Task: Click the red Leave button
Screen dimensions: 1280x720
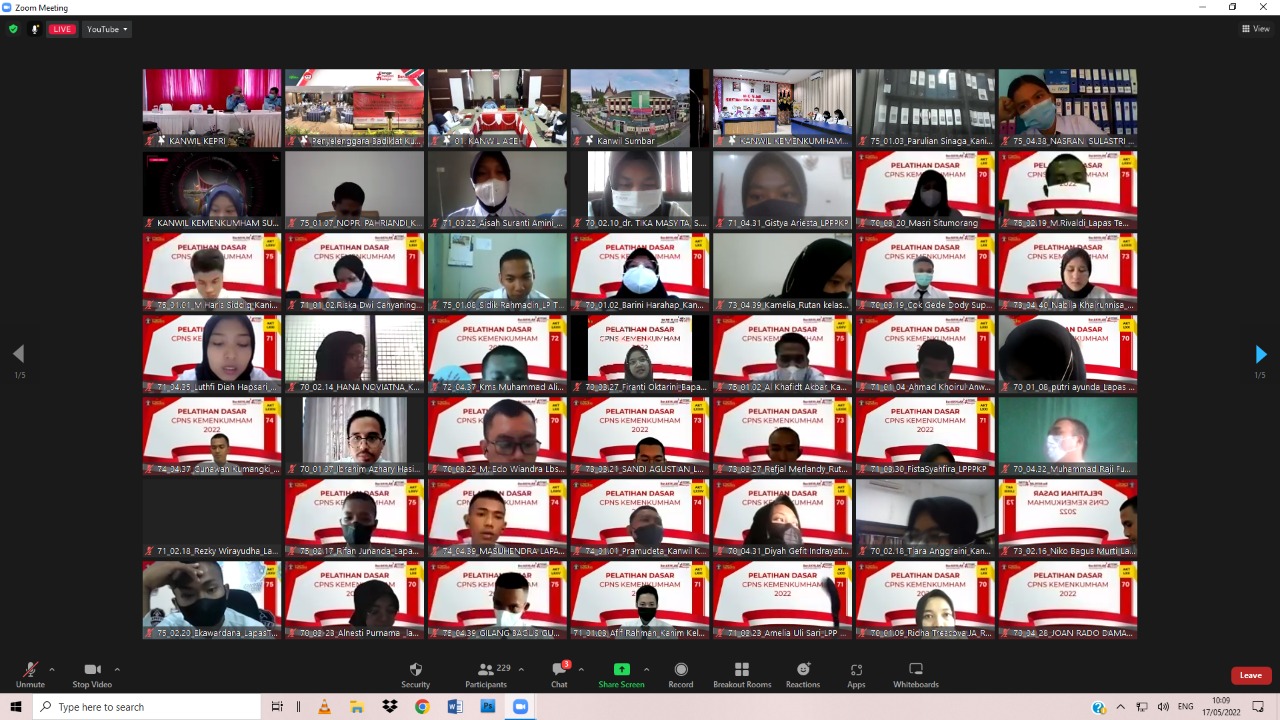Action: [1251, 675]
